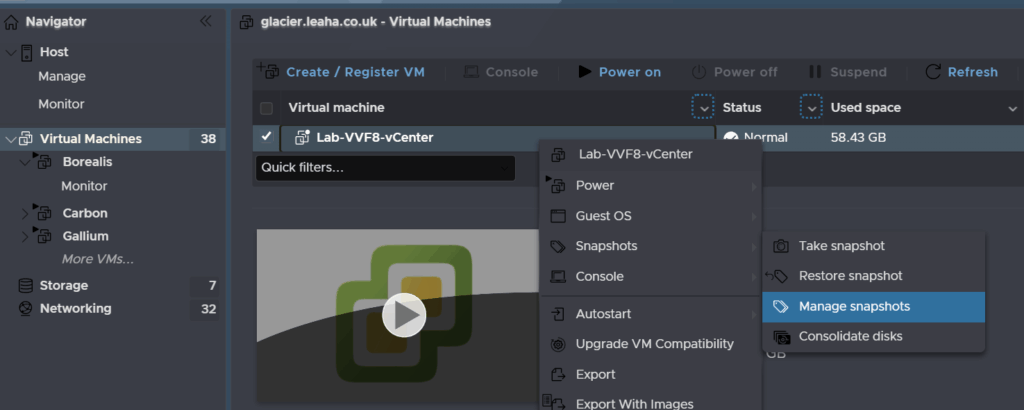The image size is (1024, 410).
Task: Collapse the Virtual Machines tree node
Action: pos(11,139)
